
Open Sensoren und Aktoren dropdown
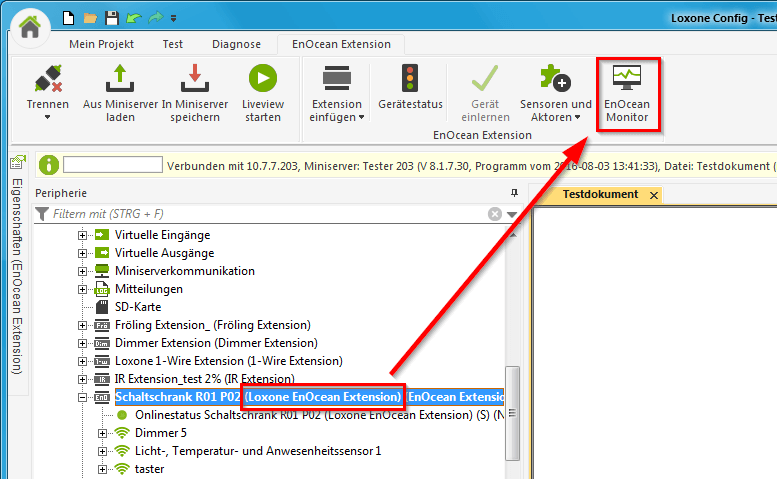click(x=556, y=110)
